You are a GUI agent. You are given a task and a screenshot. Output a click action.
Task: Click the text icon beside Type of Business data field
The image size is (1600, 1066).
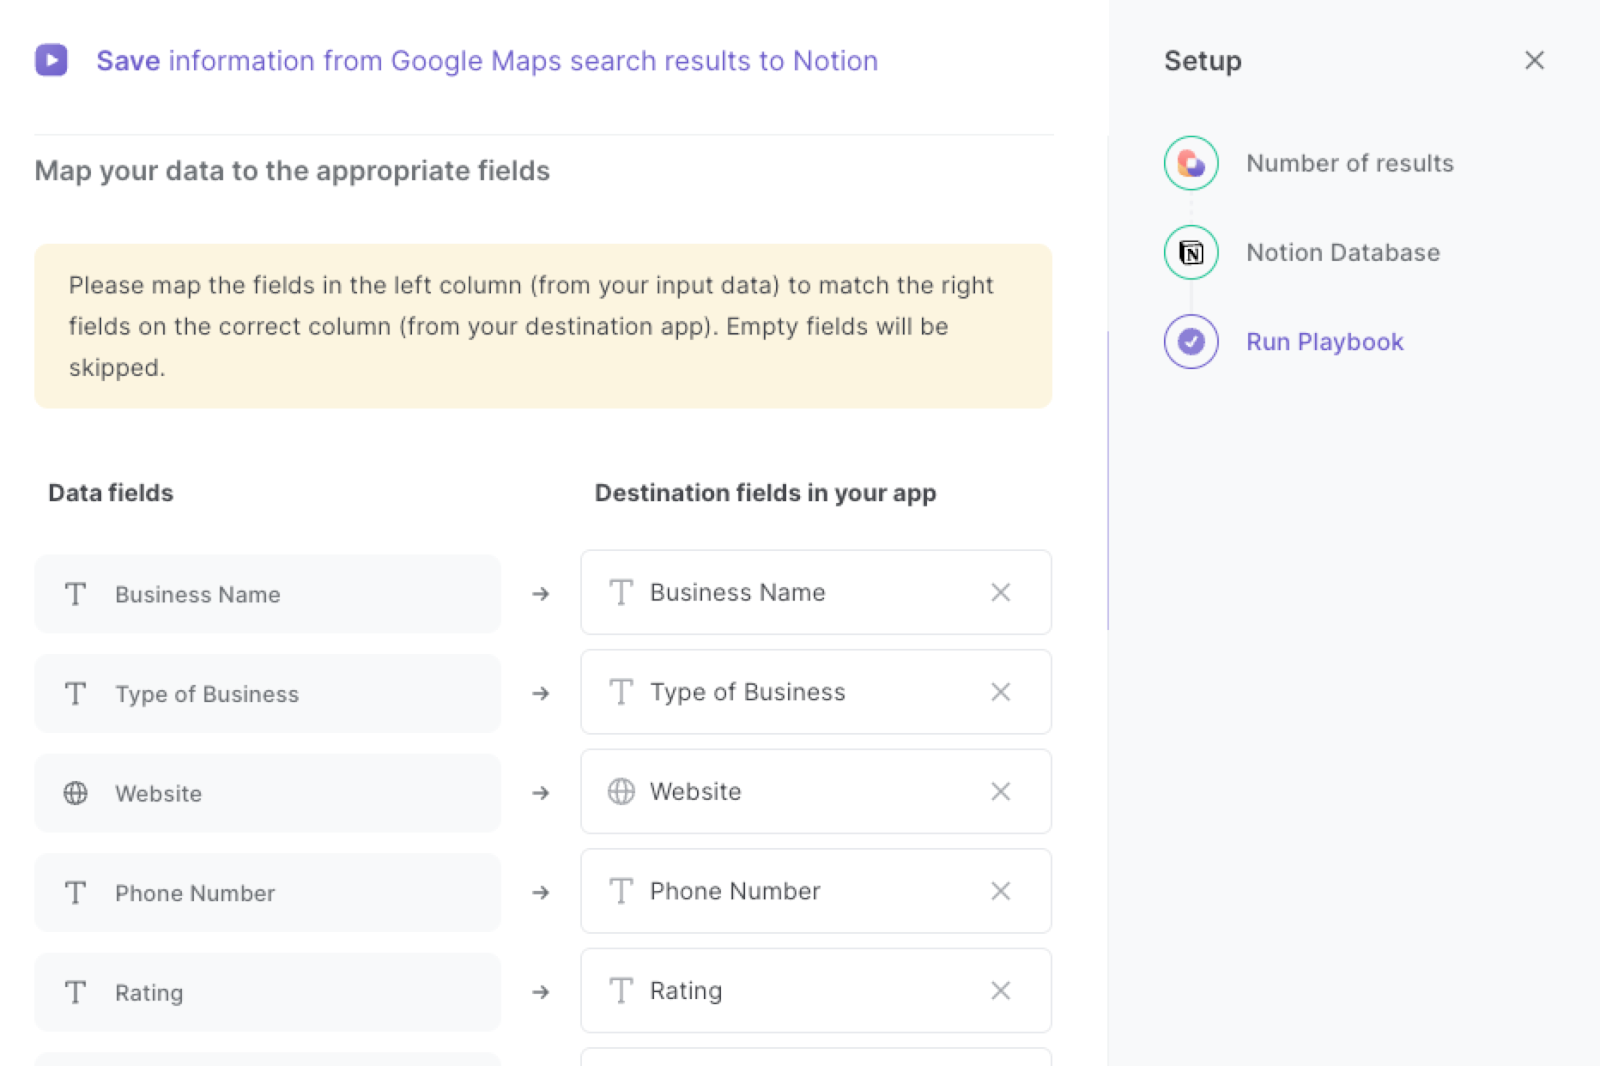tap(75, 693)
